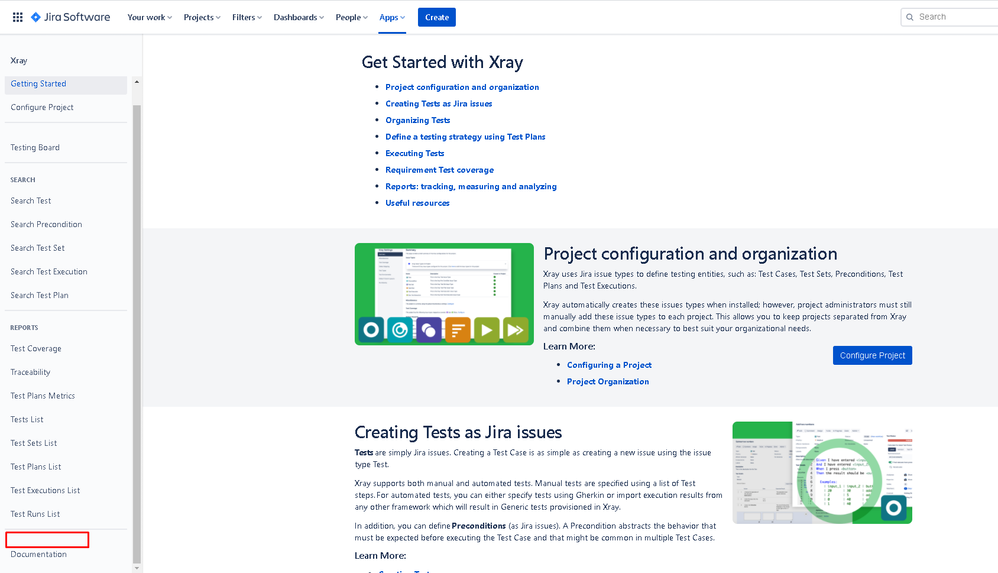
Task: Click Project configuration screenshot thumbnail
Action: point(444,294)
